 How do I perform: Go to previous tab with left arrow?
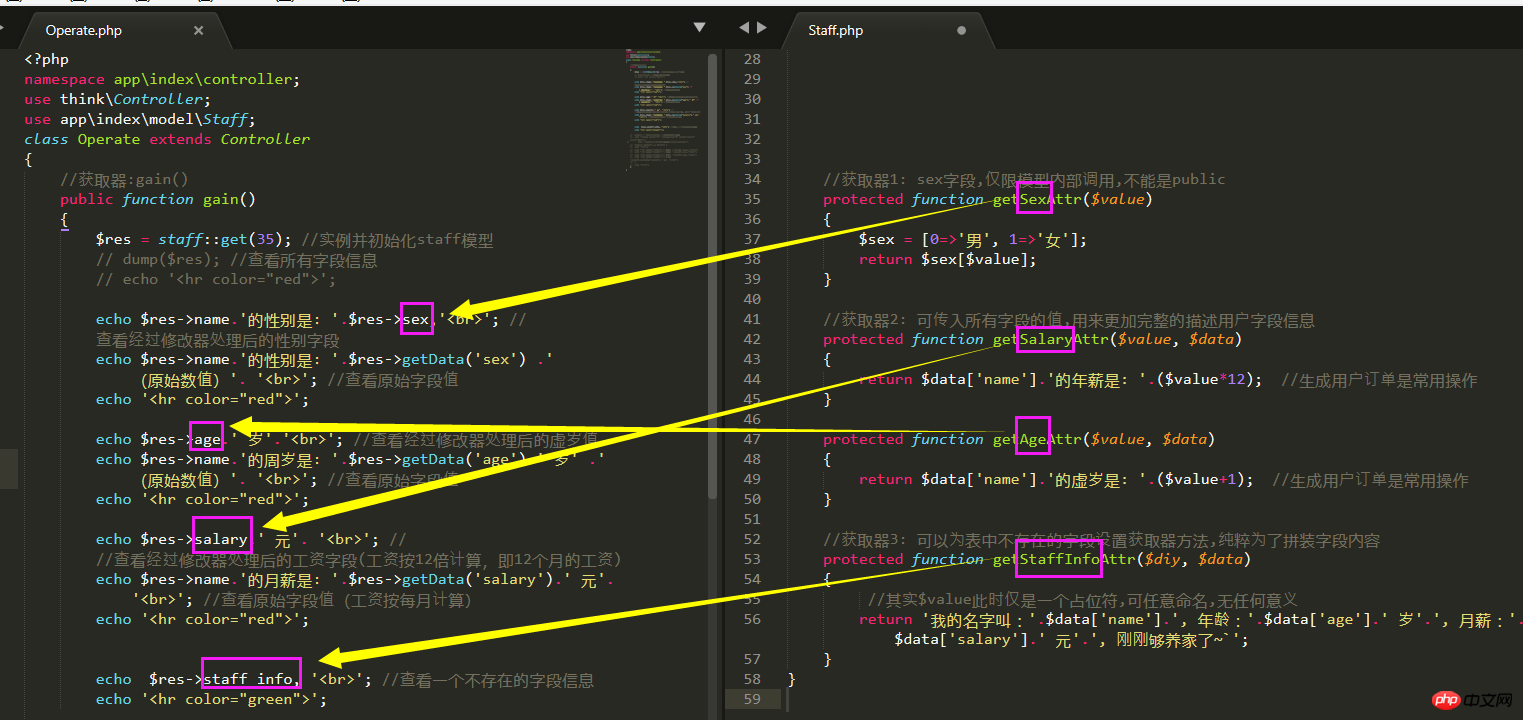point(744,28)
